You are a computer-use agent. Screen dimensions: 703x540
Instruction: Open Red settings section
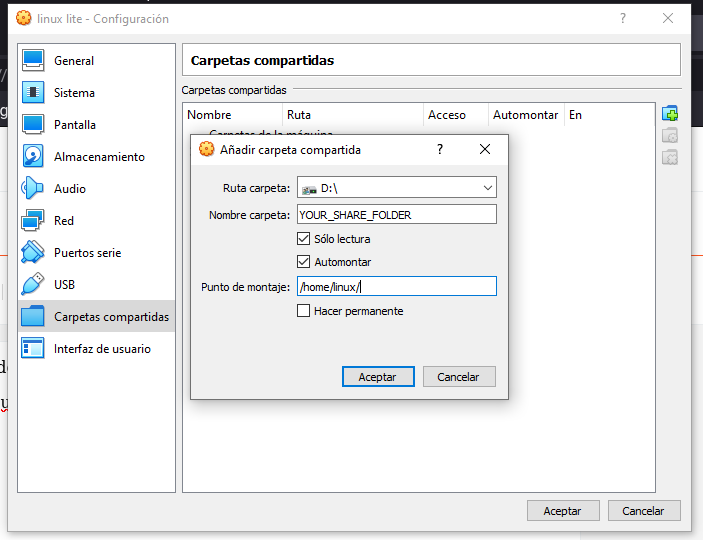96,221
